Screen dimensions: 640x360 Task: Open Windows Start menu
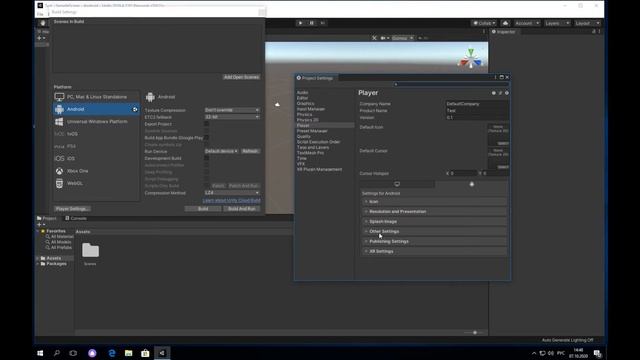[x=40, y=353]
